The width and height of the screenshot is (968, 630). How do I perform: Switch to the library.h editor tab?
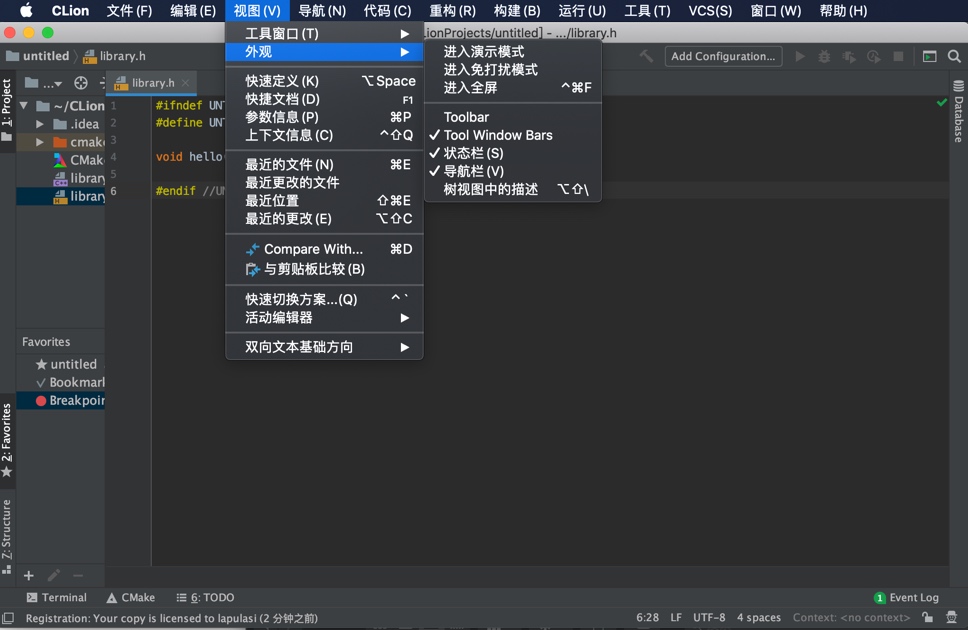(152, 83)
